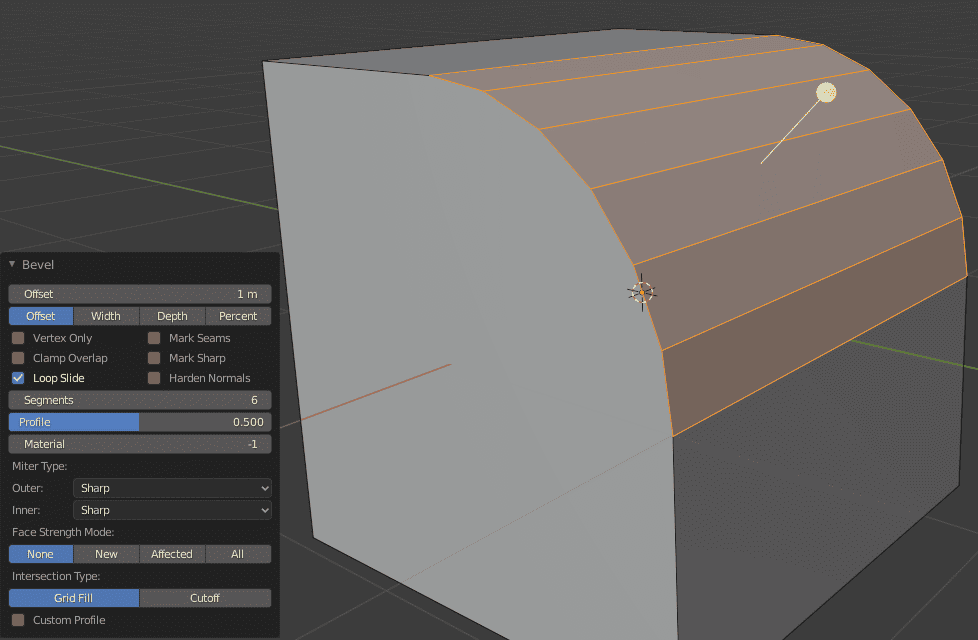The height and width of the screenshot is (640, 978).
Task: Switch bevel width type to Width
Action: pos(106,315)
